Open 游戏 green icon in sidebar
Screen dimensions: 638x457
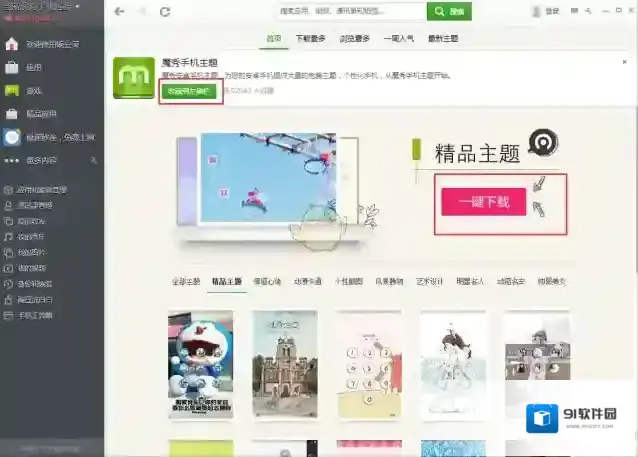[x=11, y=91]
